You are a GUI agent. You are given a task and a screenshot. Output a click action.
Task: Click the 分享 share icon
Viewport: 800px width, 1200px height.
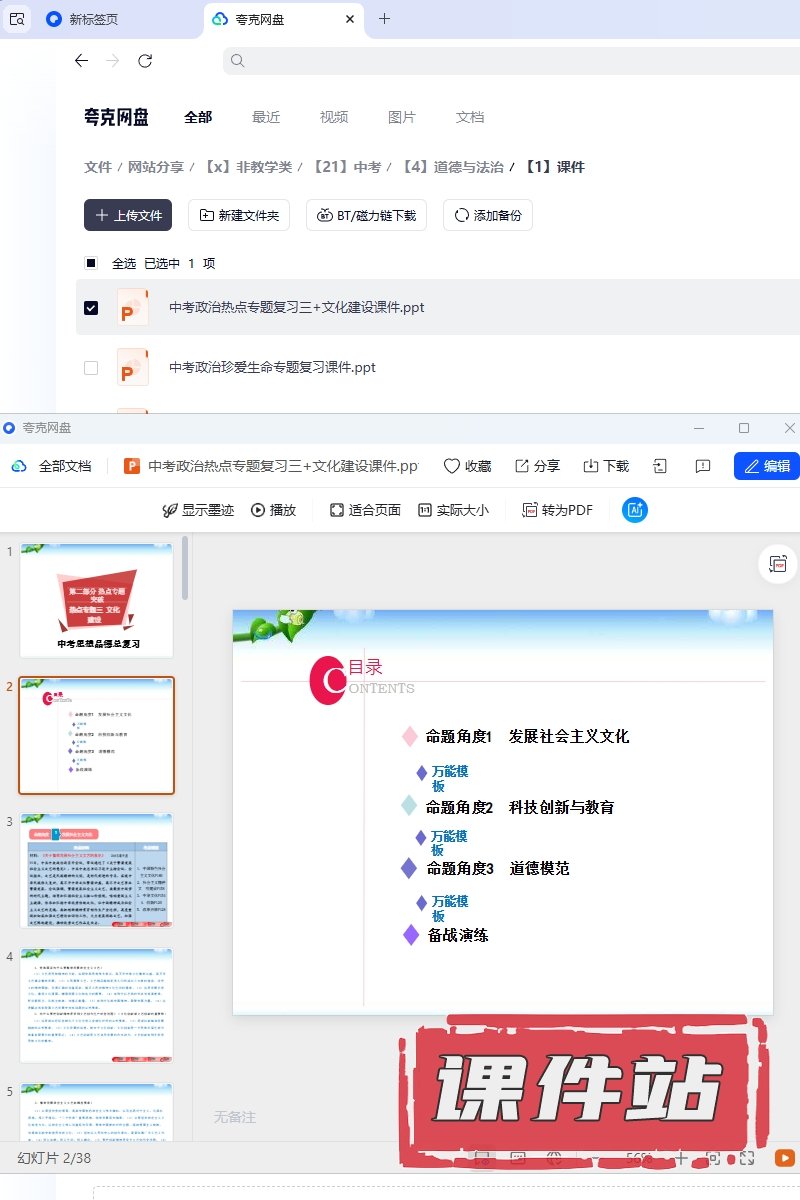522,466
